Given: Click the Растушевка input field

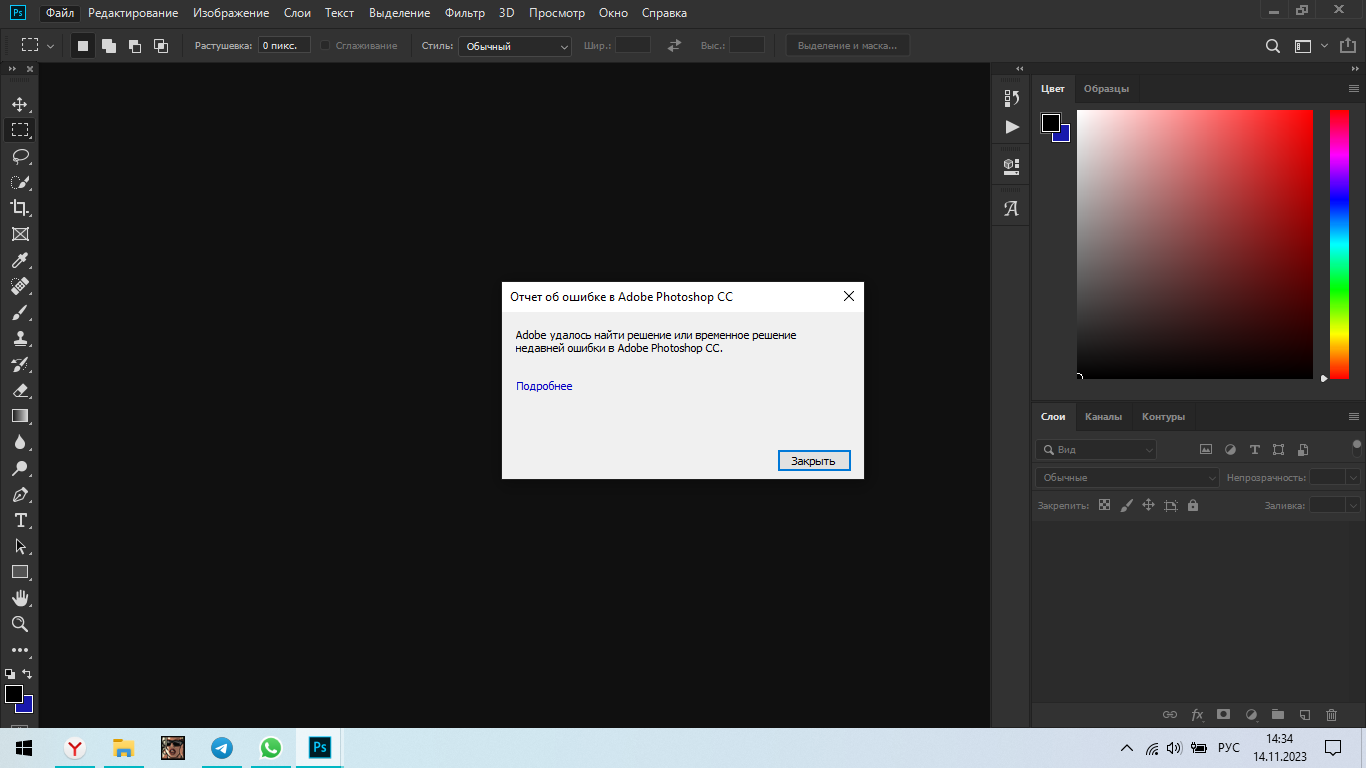Looking at the screenshot, I should (284, 46).
